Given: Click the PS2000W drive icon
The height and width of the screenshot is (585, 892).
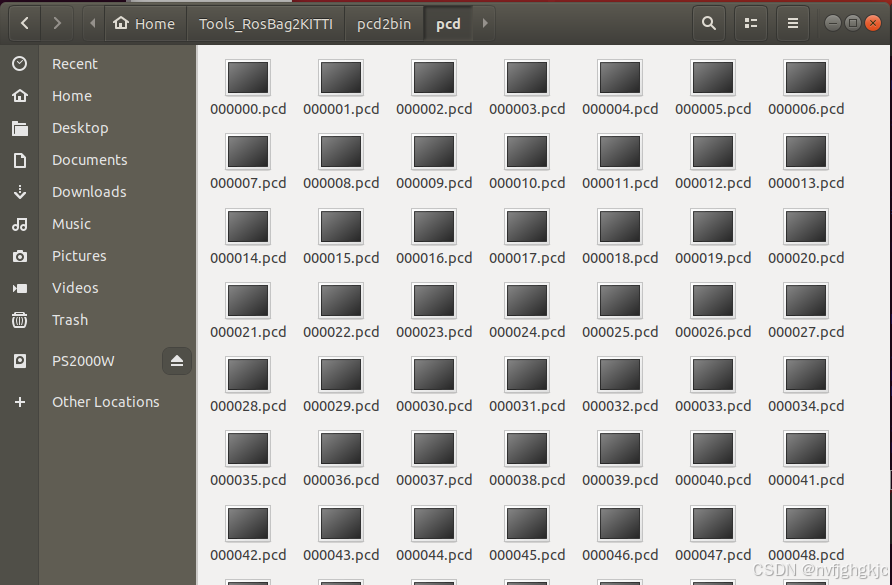Looking at the screenshot, I should (20, 361).
